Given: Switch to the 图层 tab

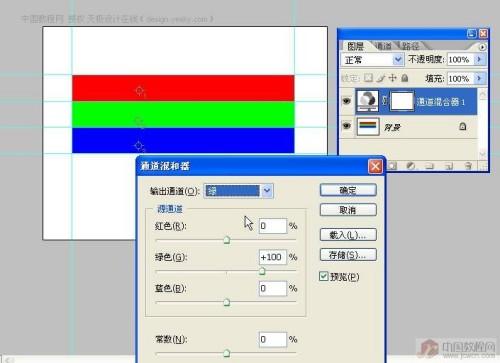Looking at the screenshot, I should (355, 46).
